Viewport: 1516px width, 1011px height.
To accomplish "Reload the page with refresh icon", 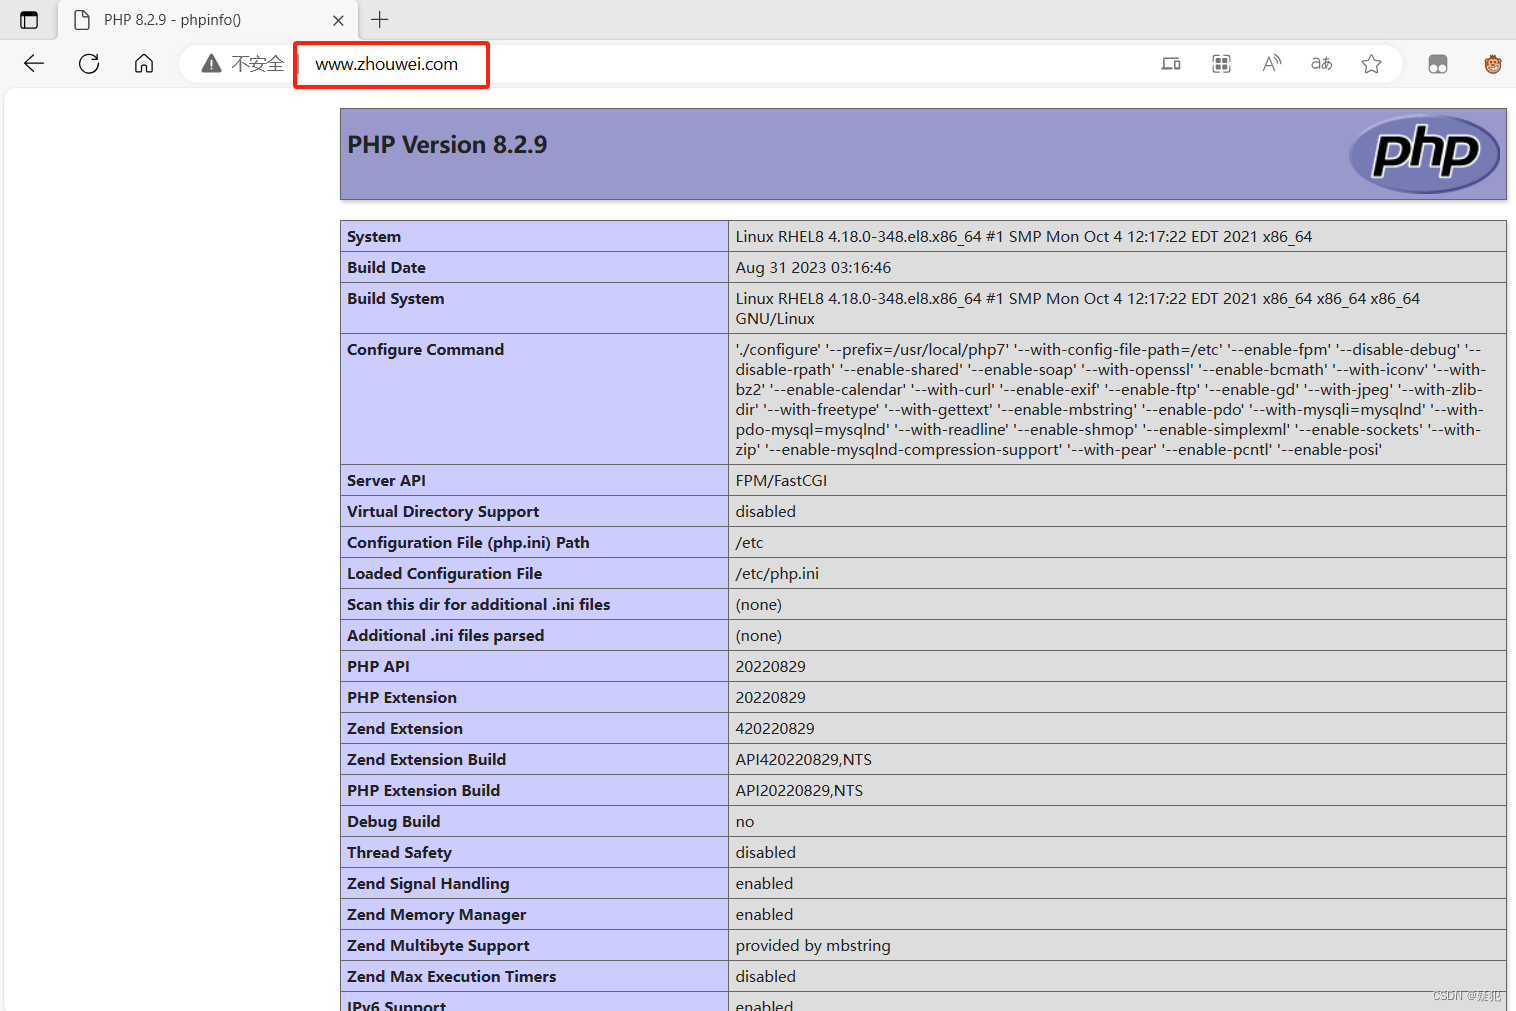I will tap(89, 64).
